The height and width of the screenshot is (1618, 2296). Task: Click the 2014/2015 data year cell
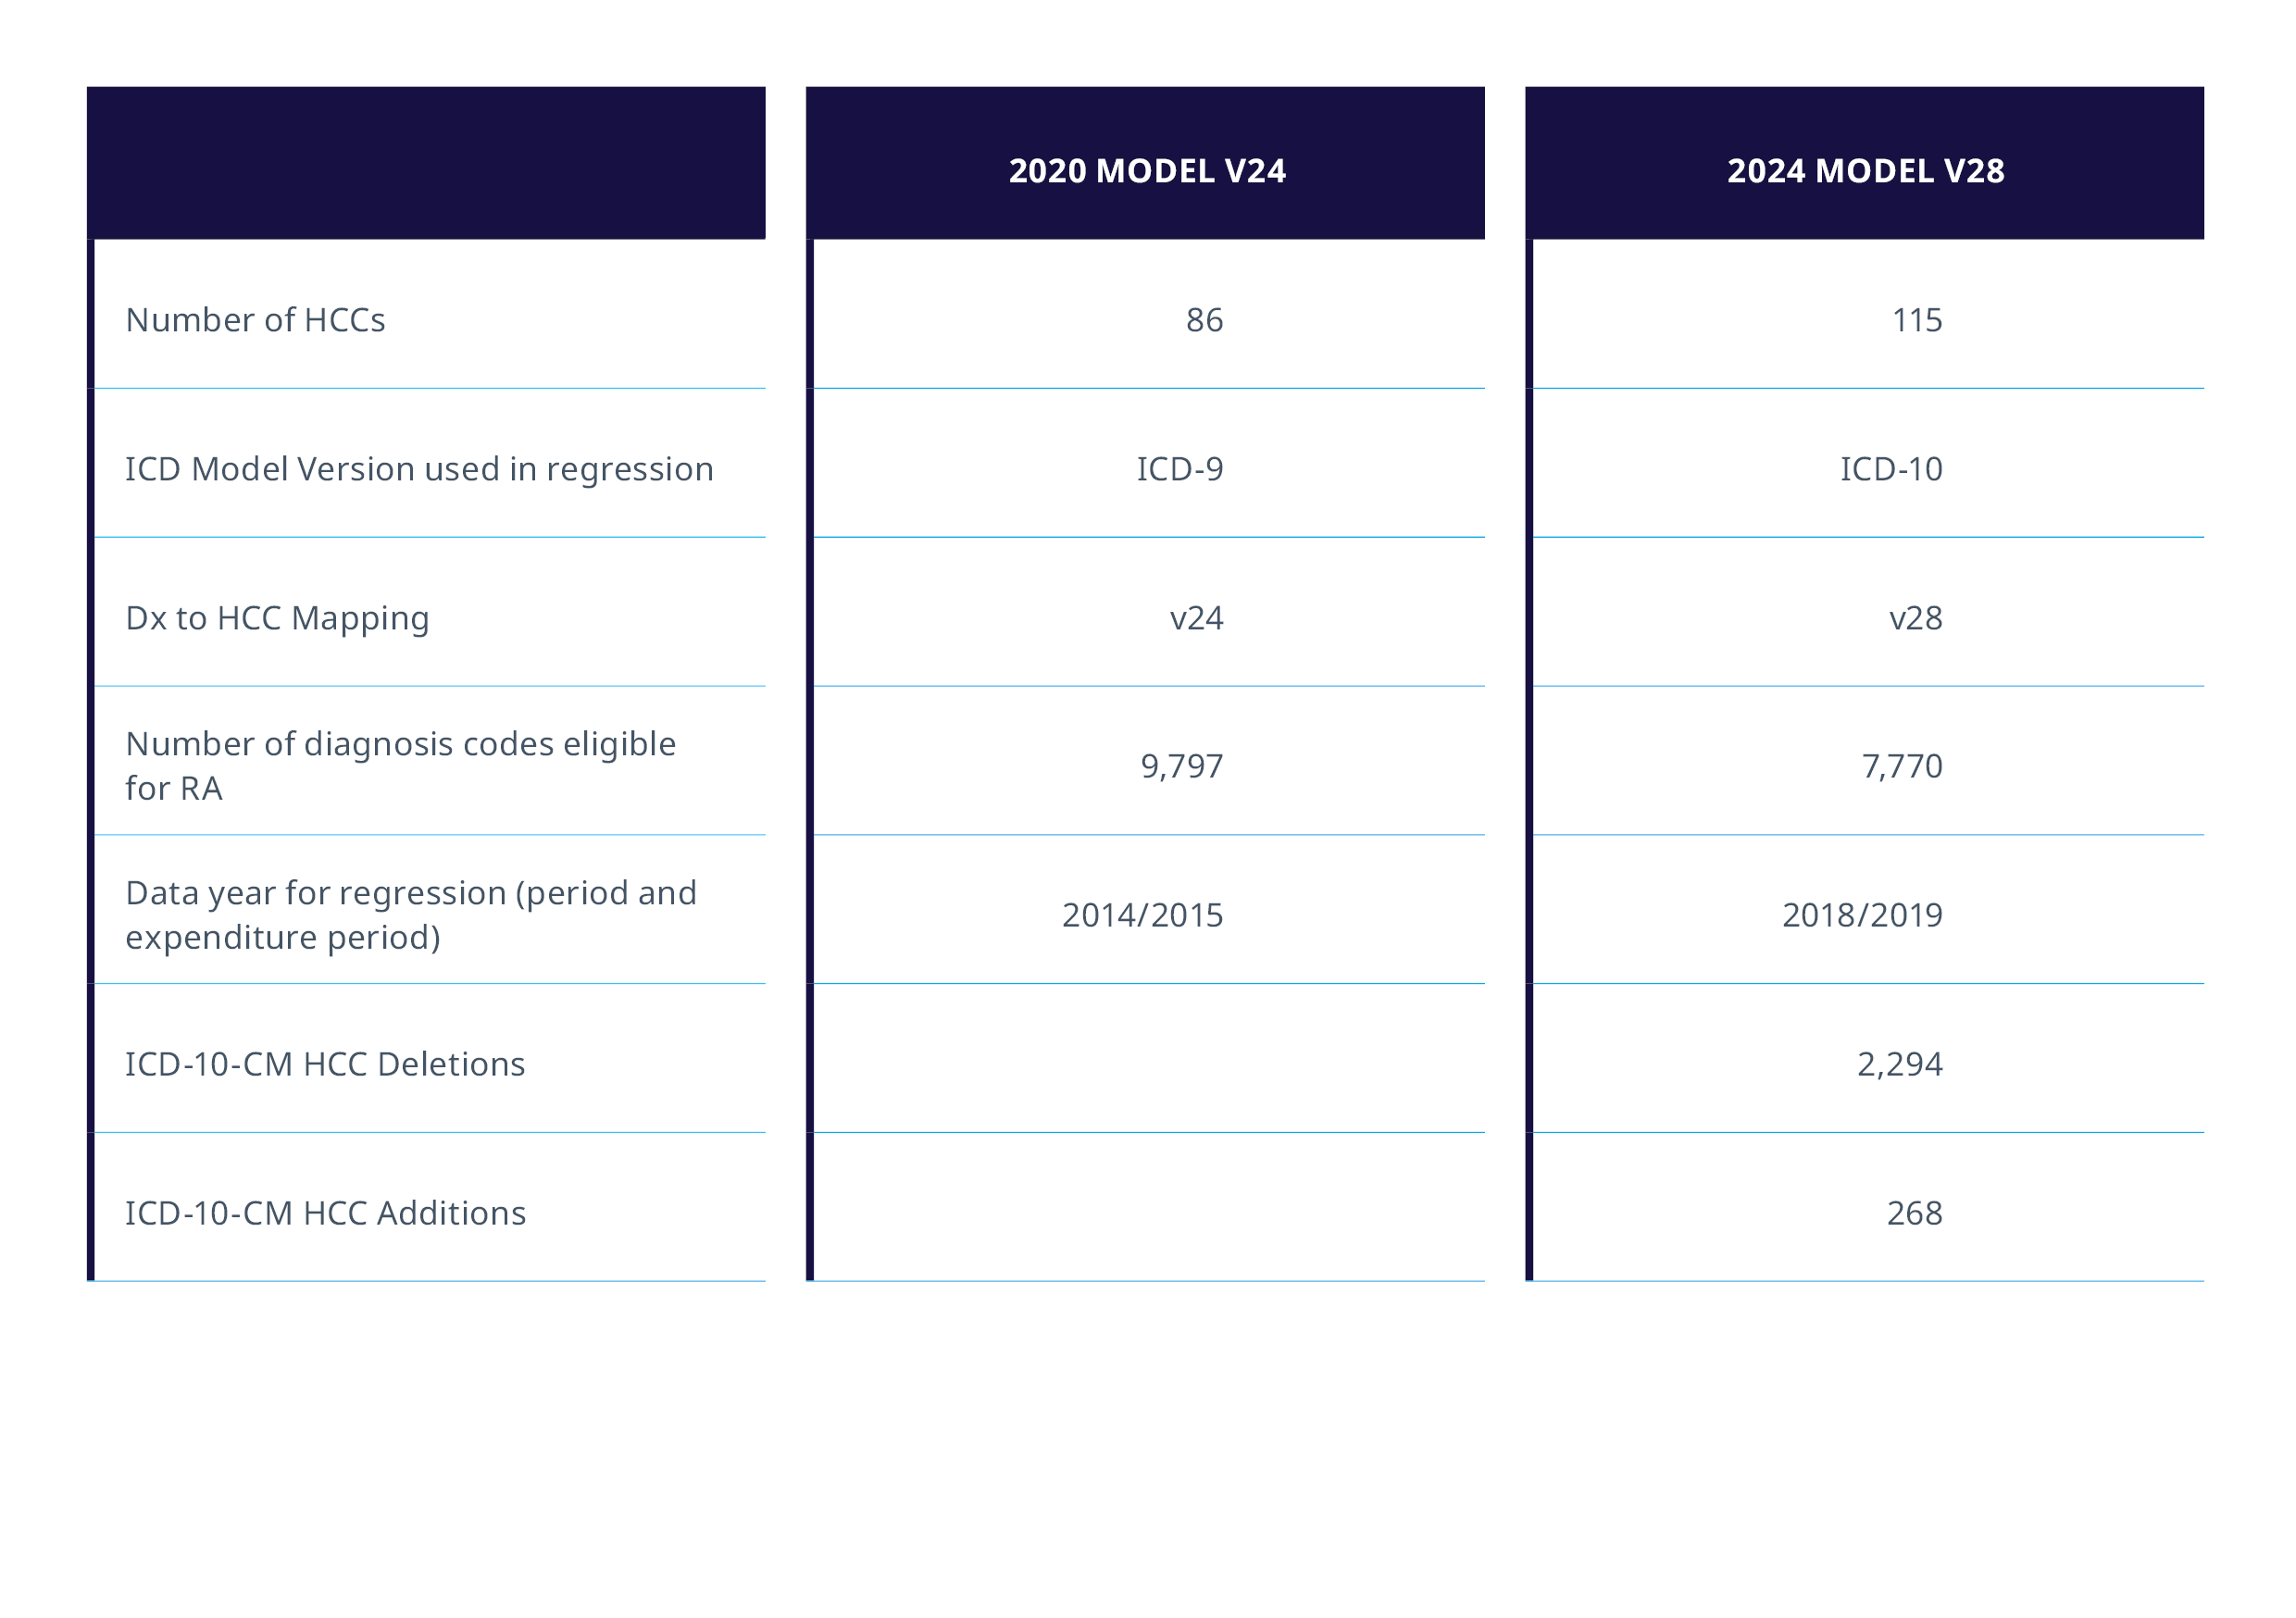coord(1142,915)
